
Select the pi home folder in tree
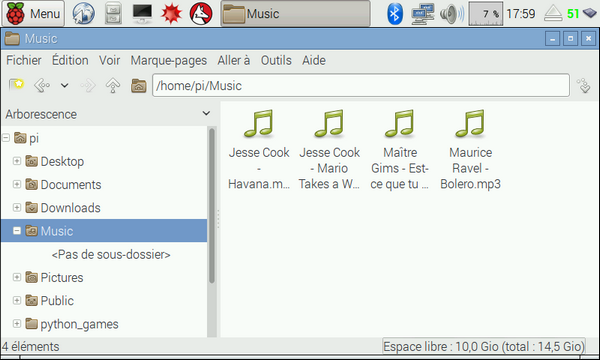coord(27,138)
